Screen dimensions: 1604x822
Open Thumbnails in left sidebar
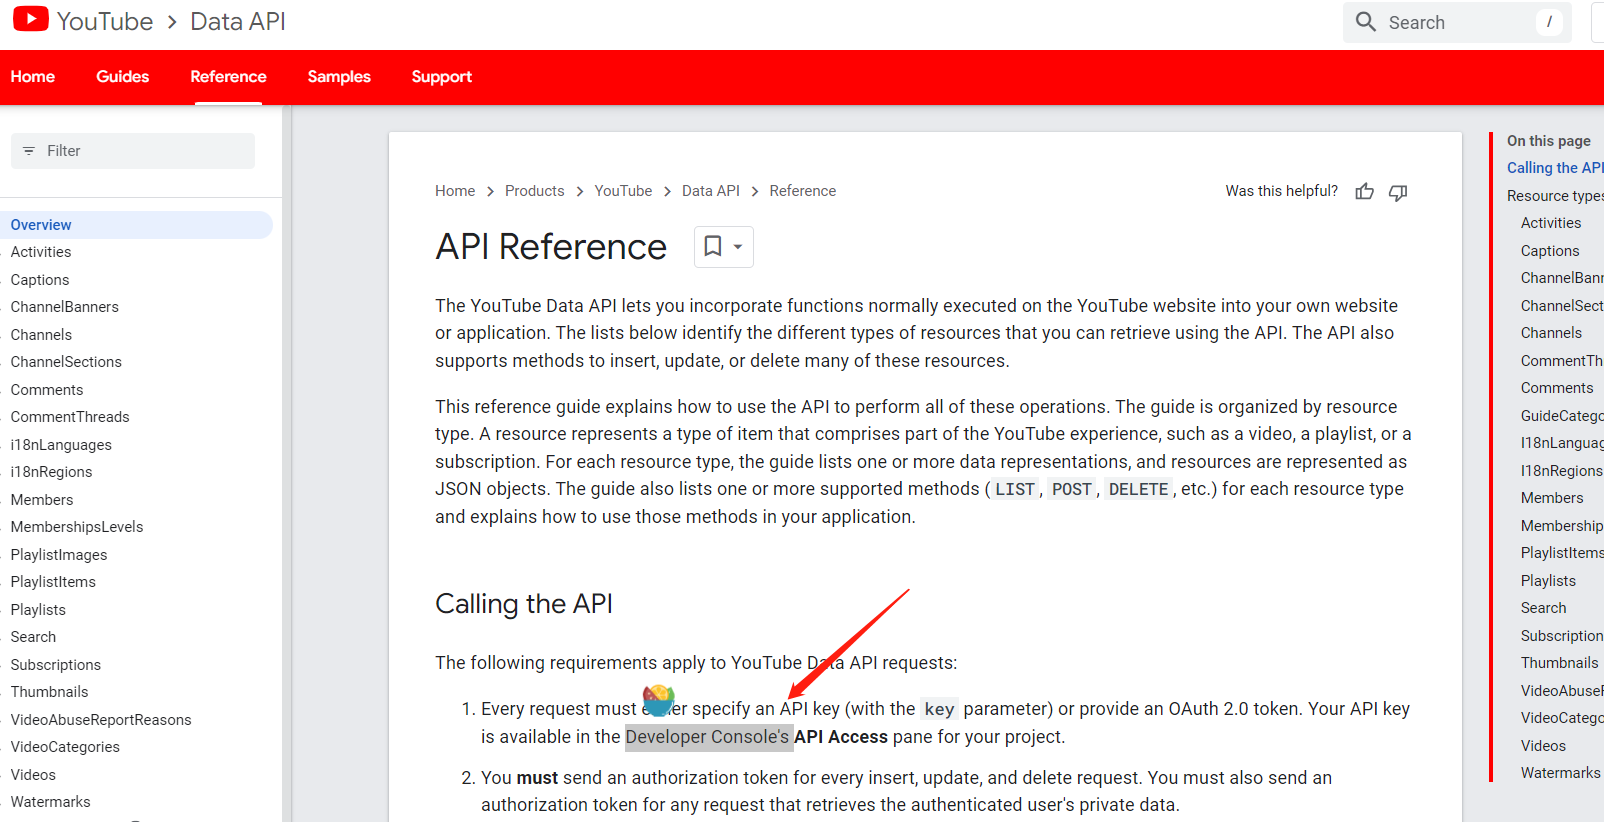[x=50, y=692]
